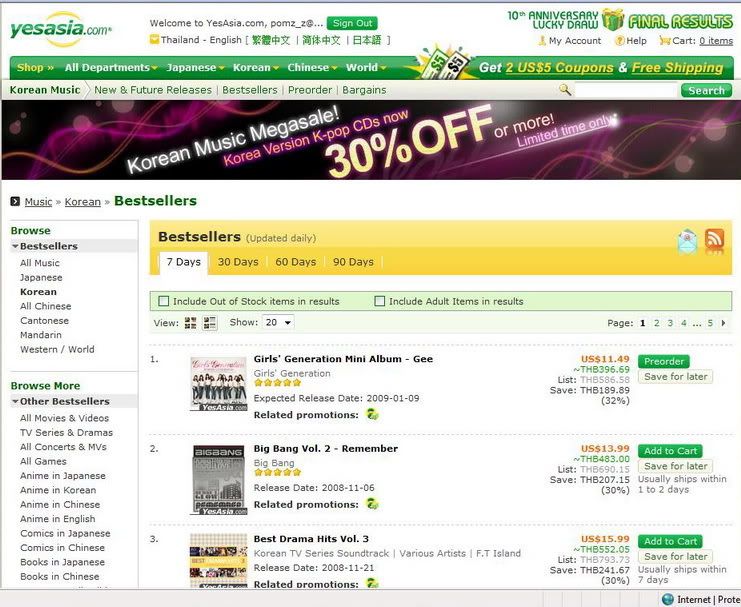This screenshot has height=607, width=741.
Task: Open Girls' Generation Gee album thumbnail
Action: [218, 384]
